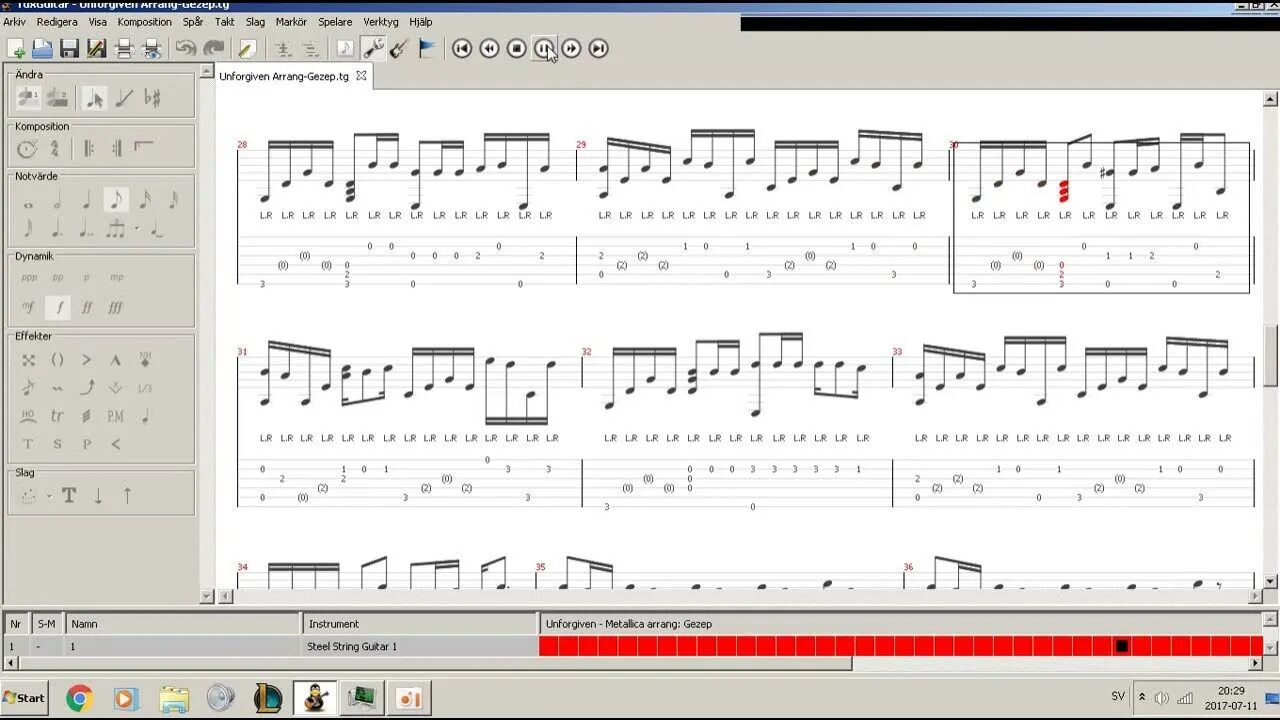Click the blue flag marker icon
The width and height of the screenshot is (1280, 720).
427,48
